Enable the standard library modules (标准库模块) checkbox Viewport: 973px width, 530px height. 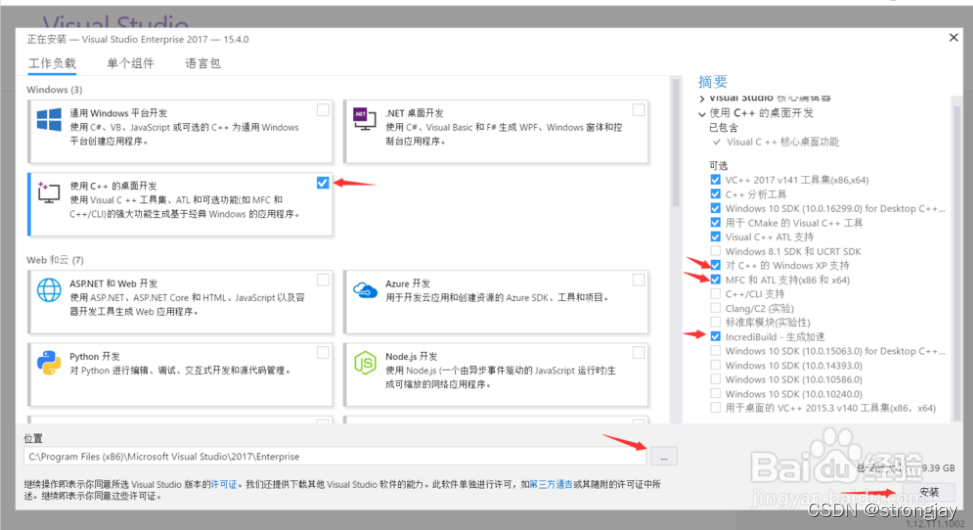pyautogui.click(x=715, y=322)
